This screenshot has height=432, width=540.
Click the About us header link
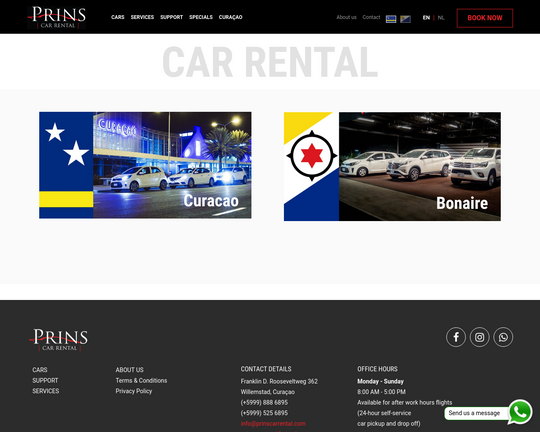click(346, 17)
